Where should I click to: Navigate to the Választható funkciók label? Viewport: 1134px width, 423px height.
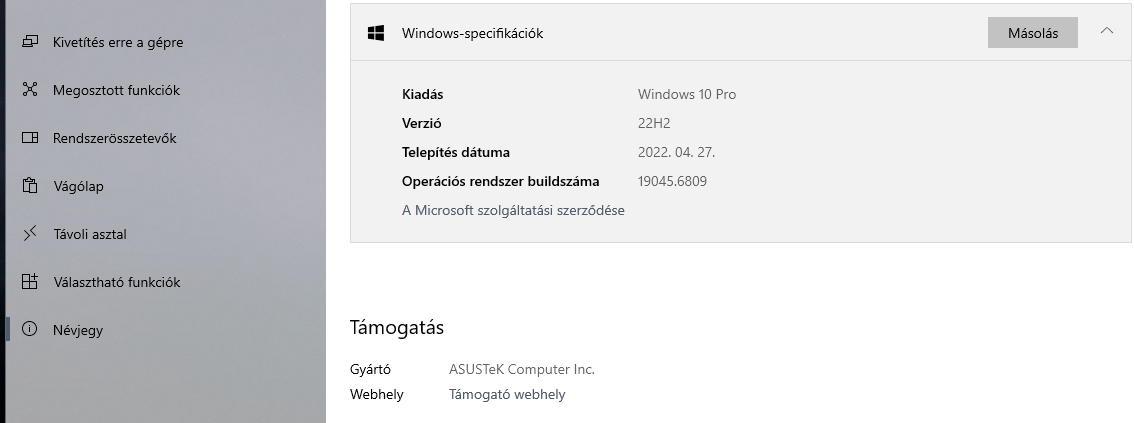click(116, 282)
